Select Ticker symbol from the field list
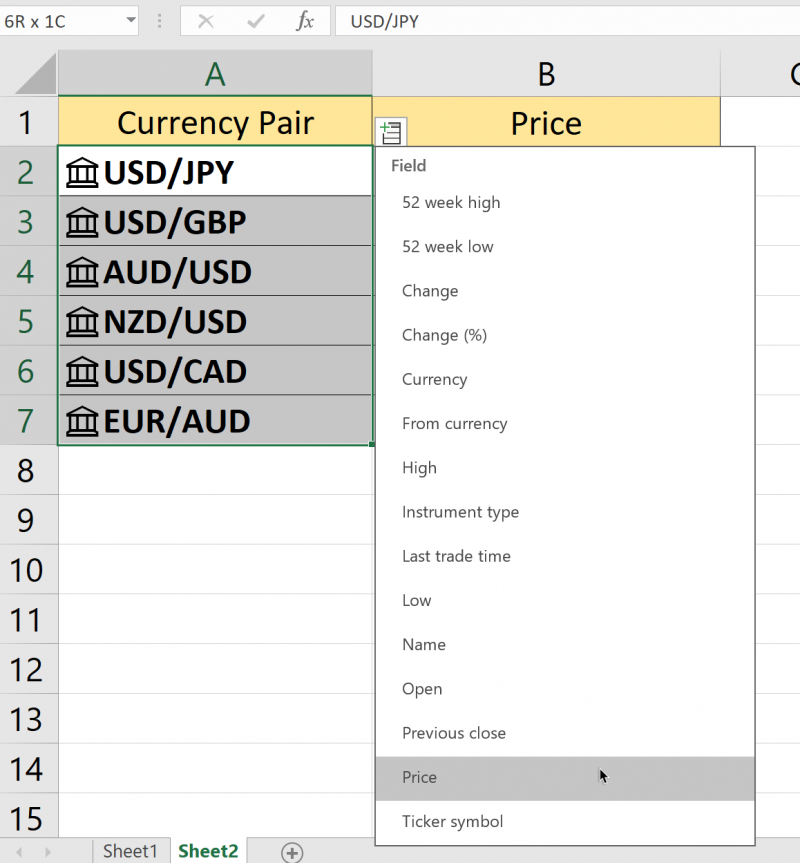 452,821
